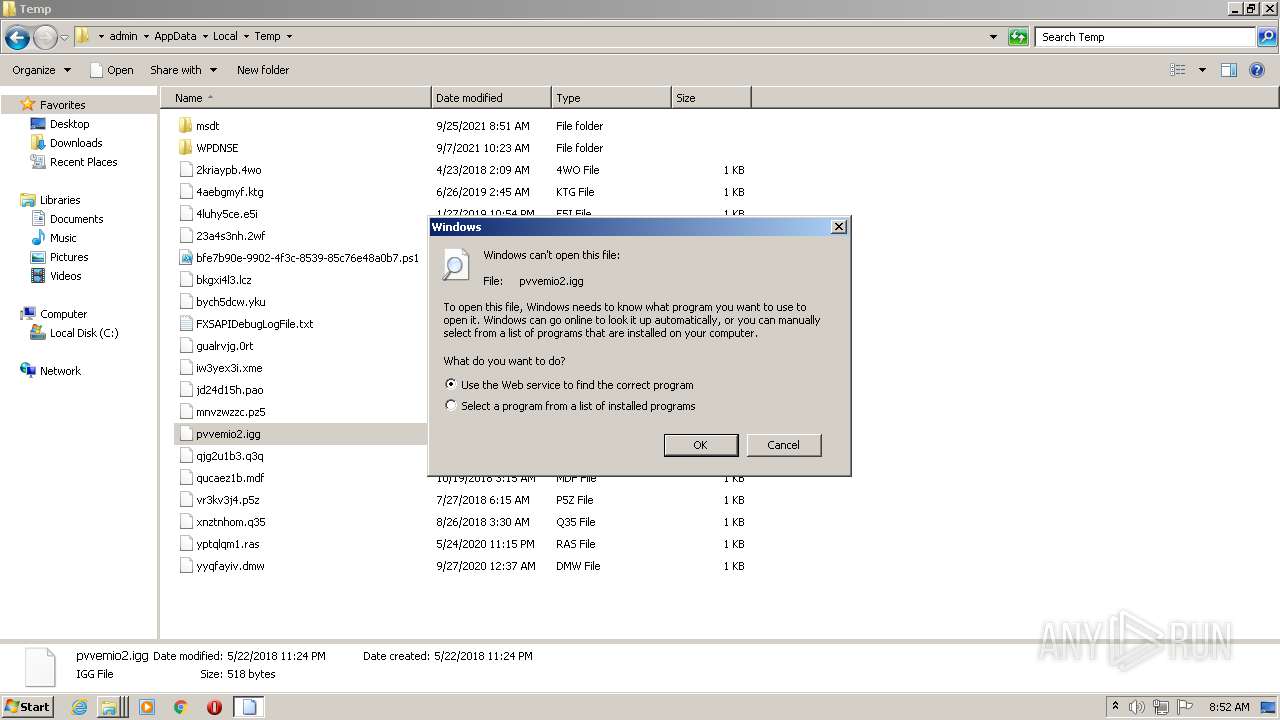Open Recent Places in Favorites
1280x720 pixels.
click(x=83, y=162)
